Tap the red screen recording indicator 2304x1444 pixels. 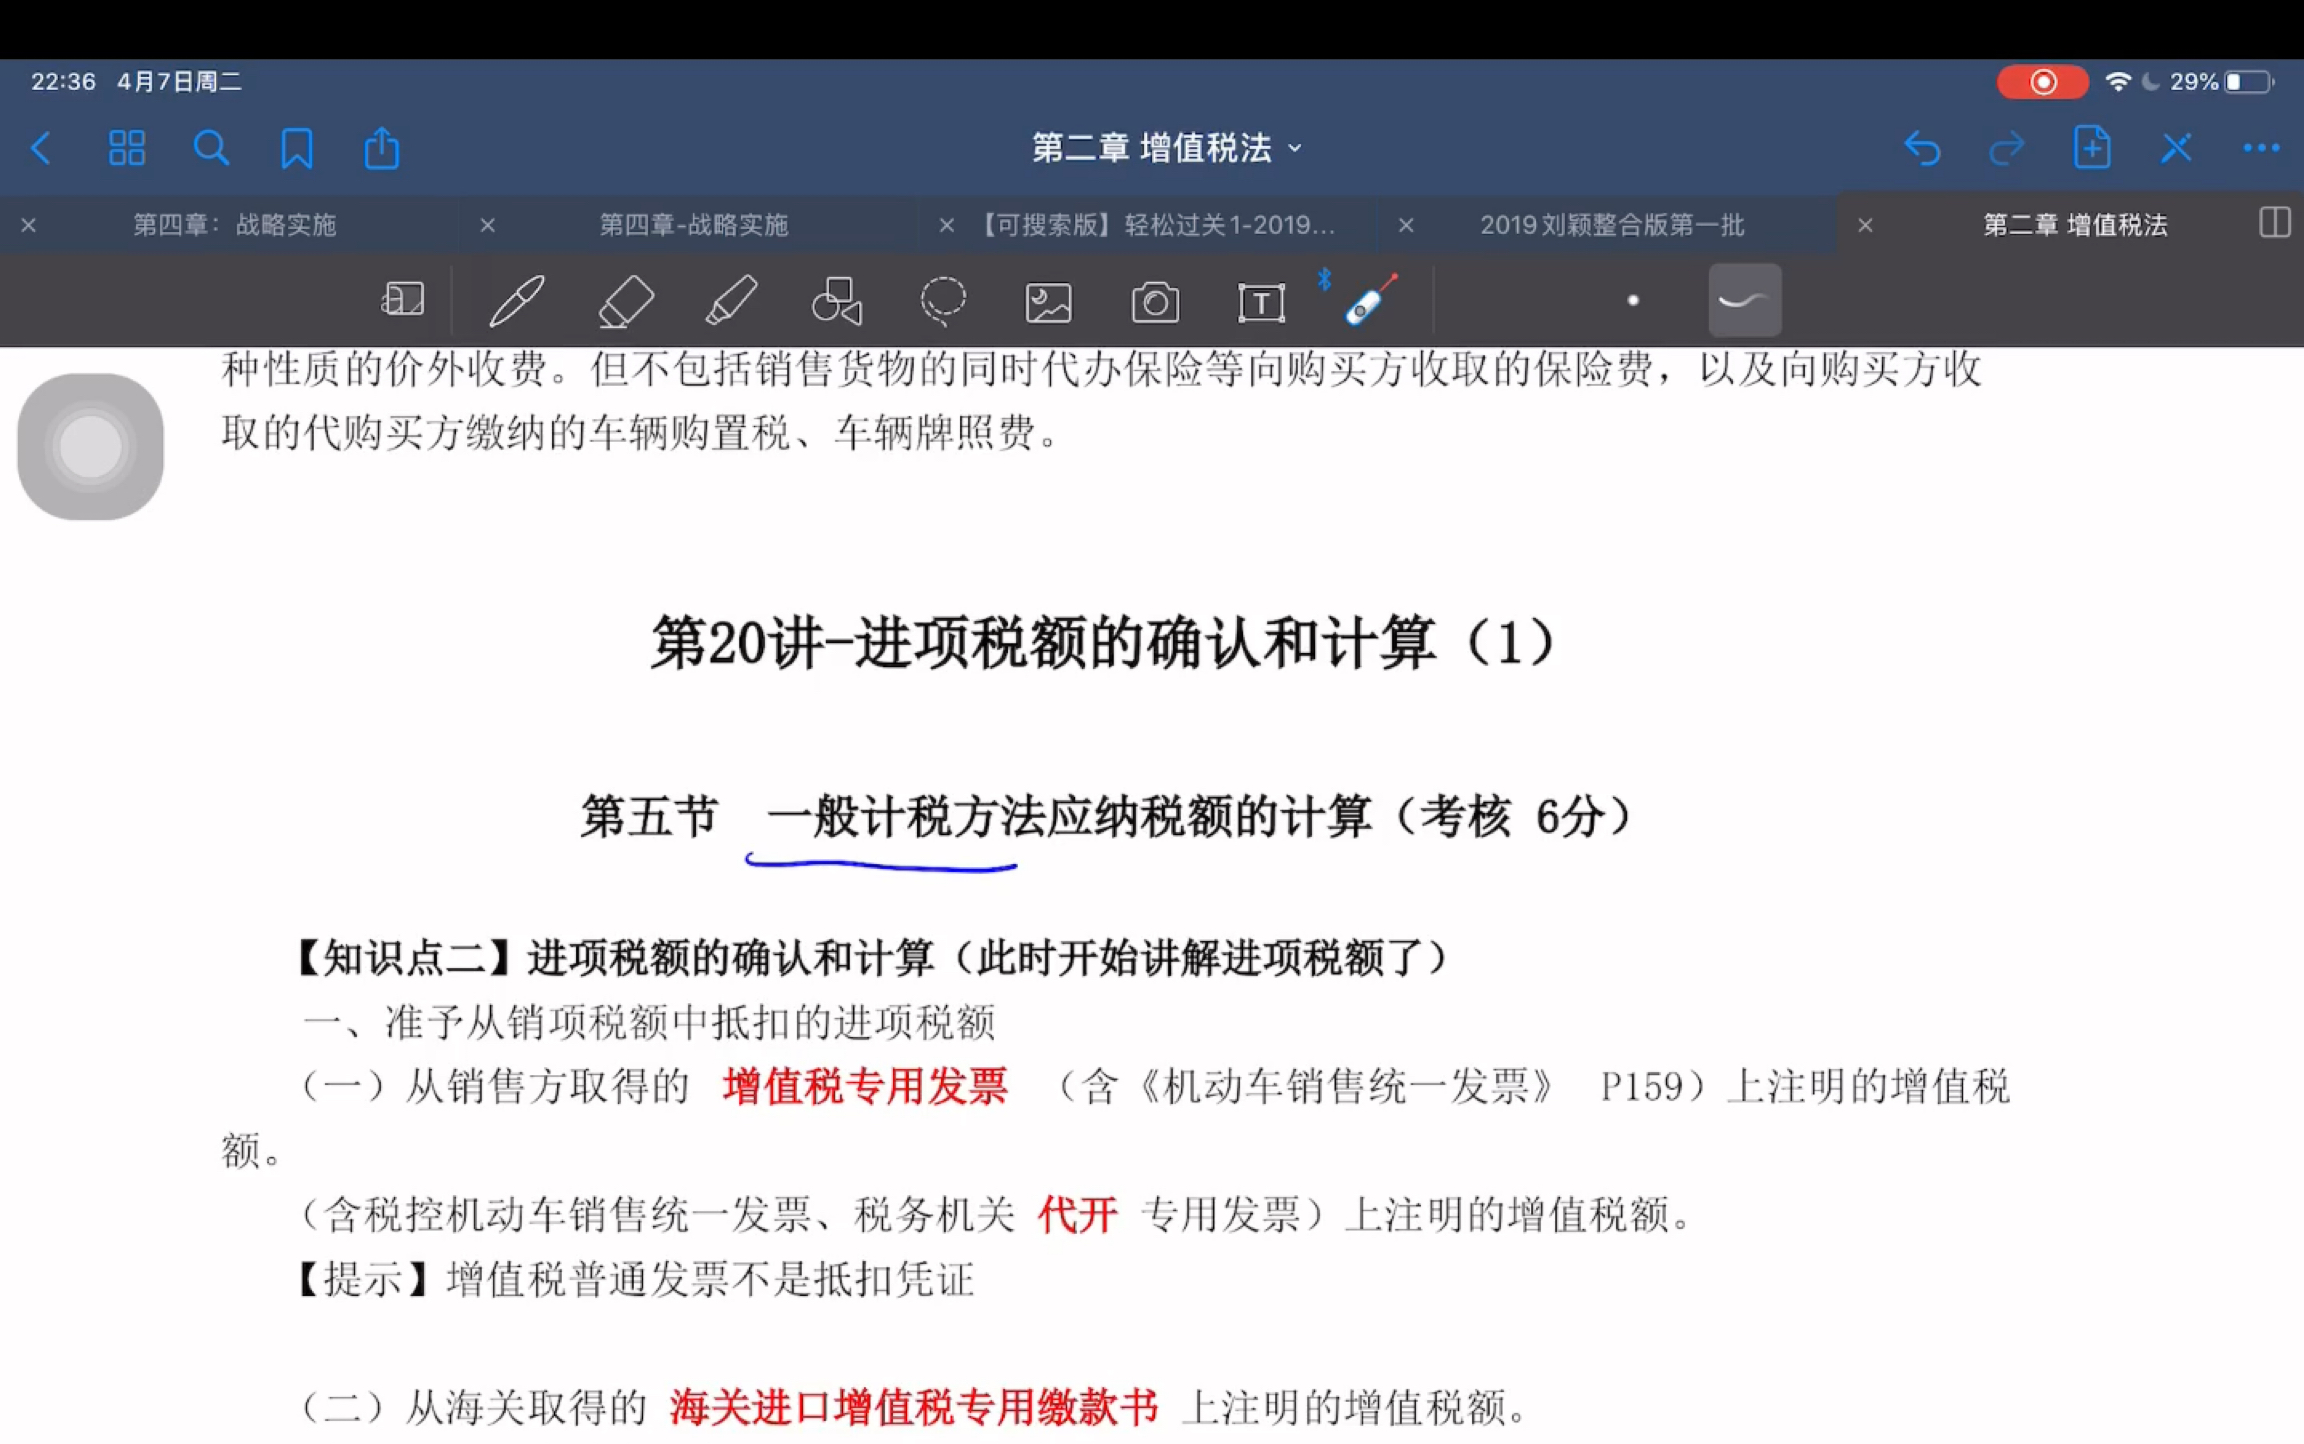tap(2042, 82)
